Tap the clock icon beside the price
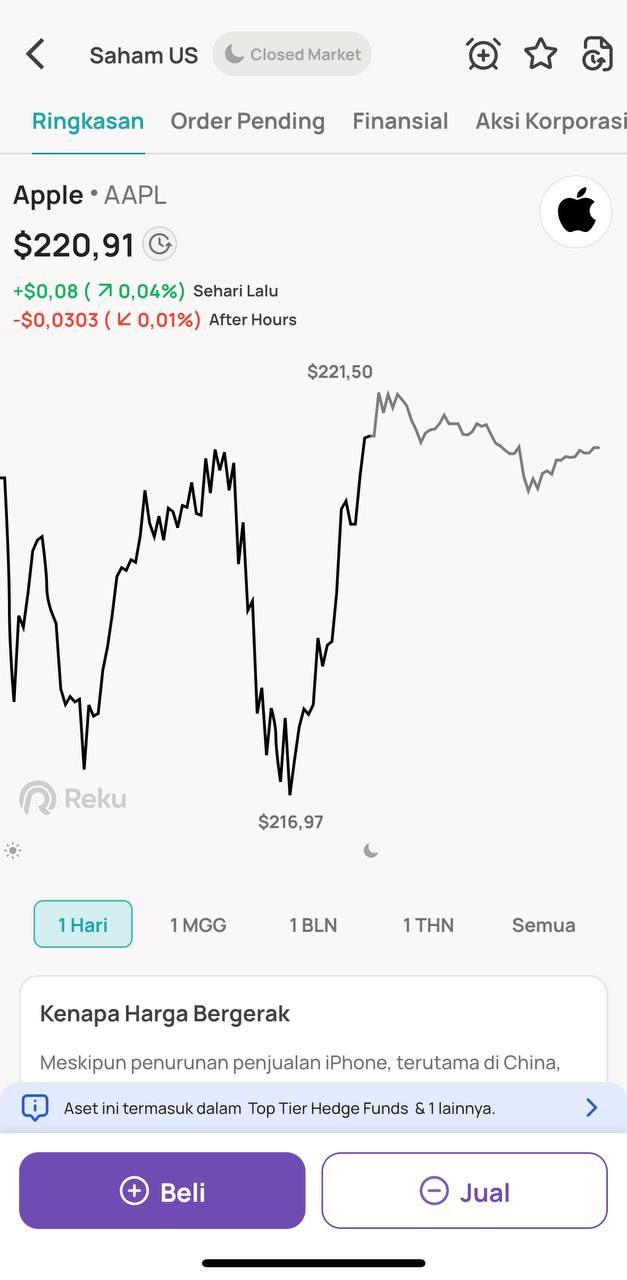Viewport: 627px width, 1280px height. [x=159, y=243]
